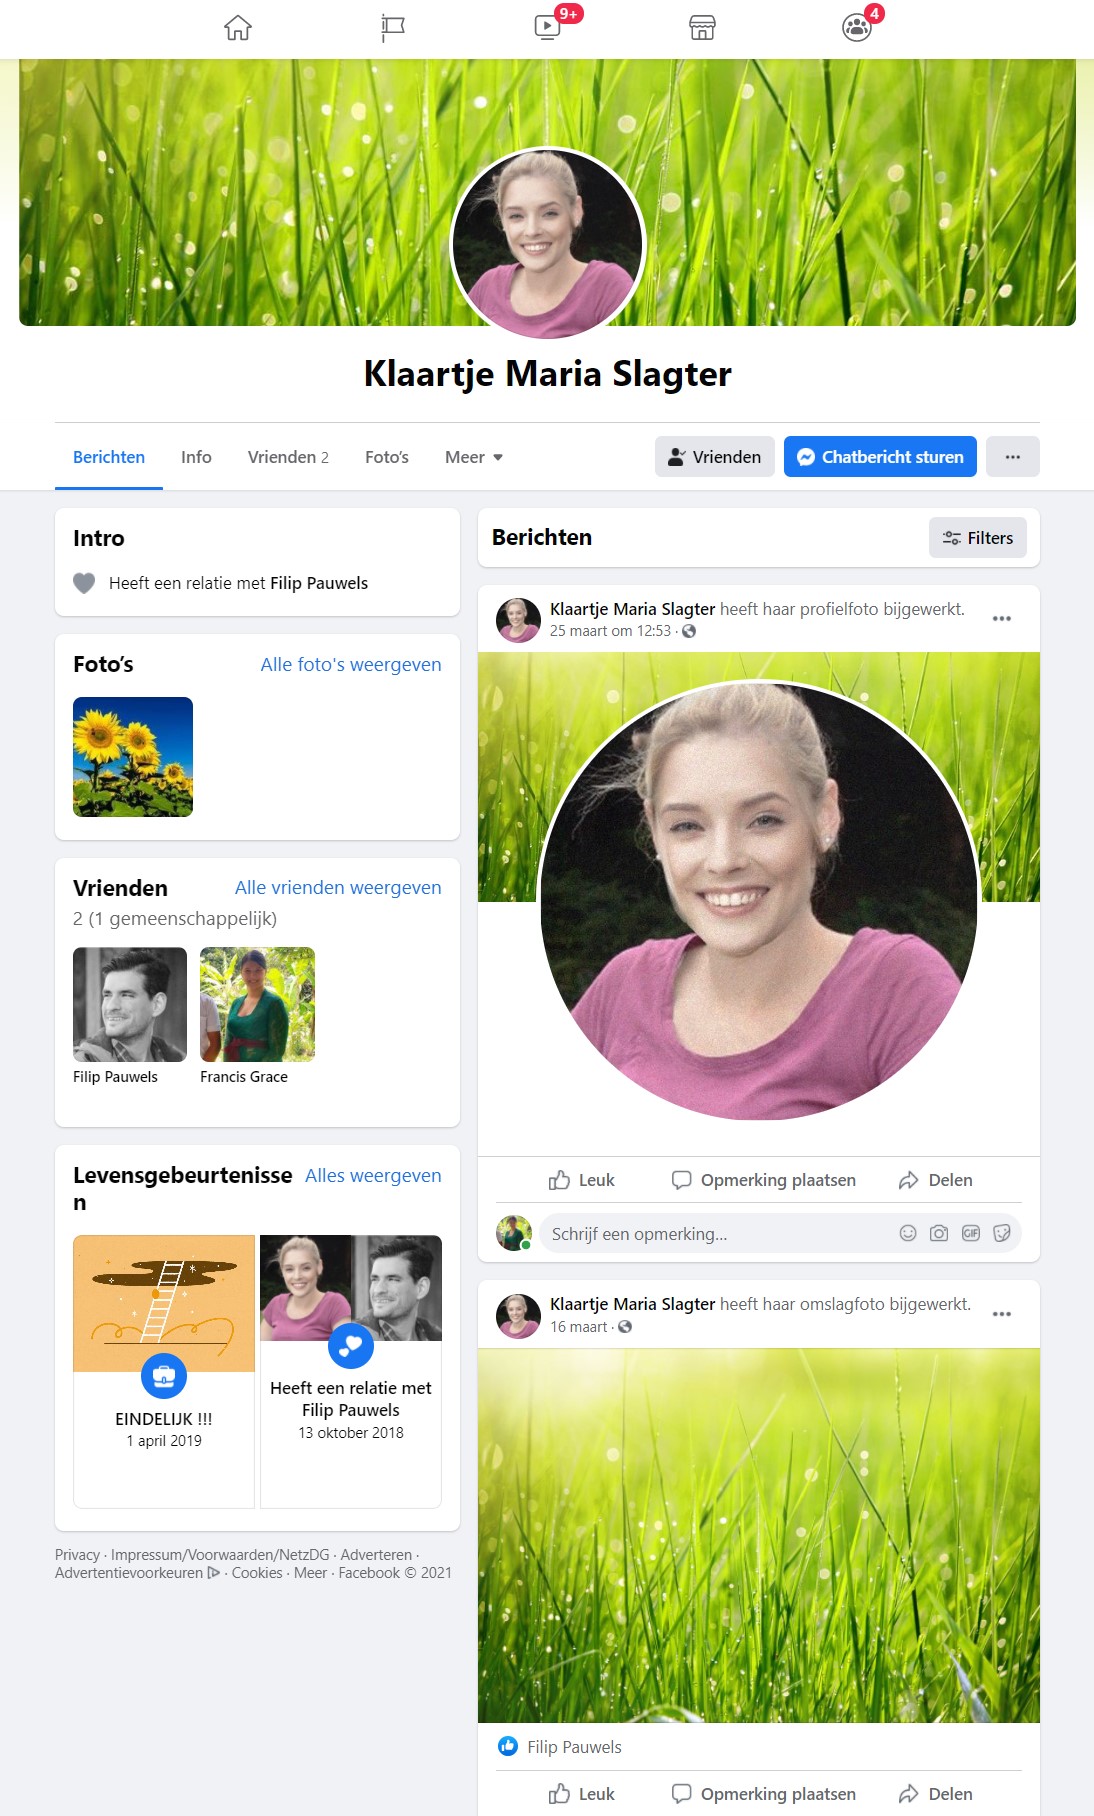The width and height of the screenshot is (1094, 1816).
Task: Add a GIF to the comment
Action: click(x=971, y=1233)
